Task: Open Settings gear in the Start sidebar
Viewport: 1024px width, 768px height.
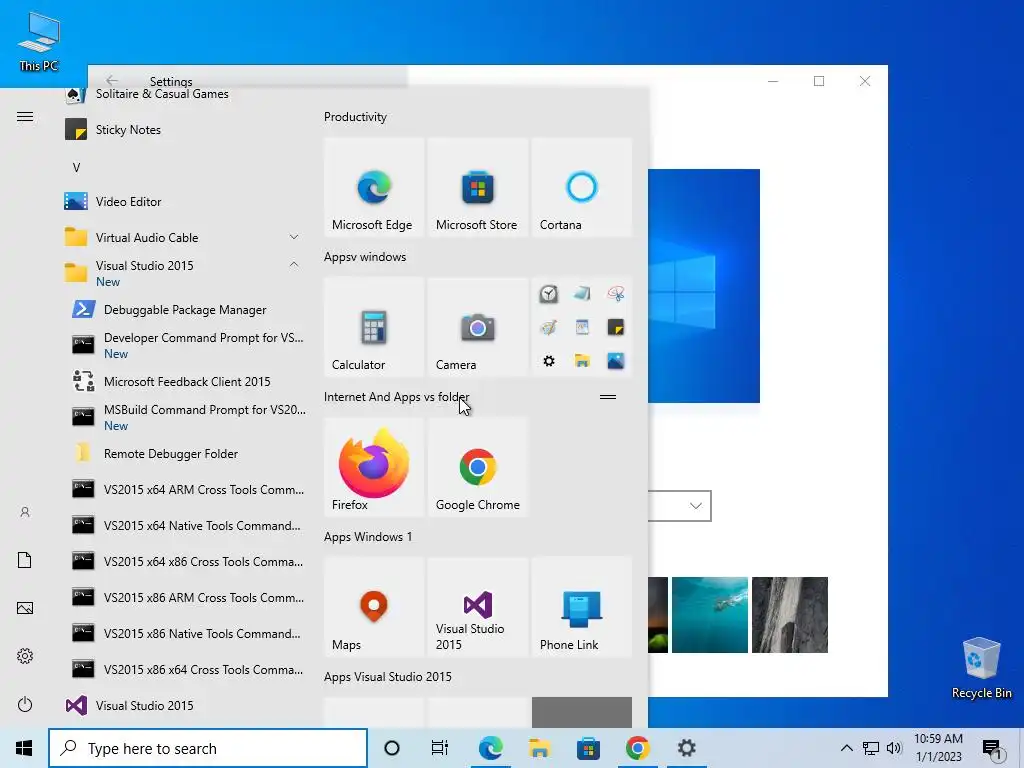Action: tap(25, 656)
